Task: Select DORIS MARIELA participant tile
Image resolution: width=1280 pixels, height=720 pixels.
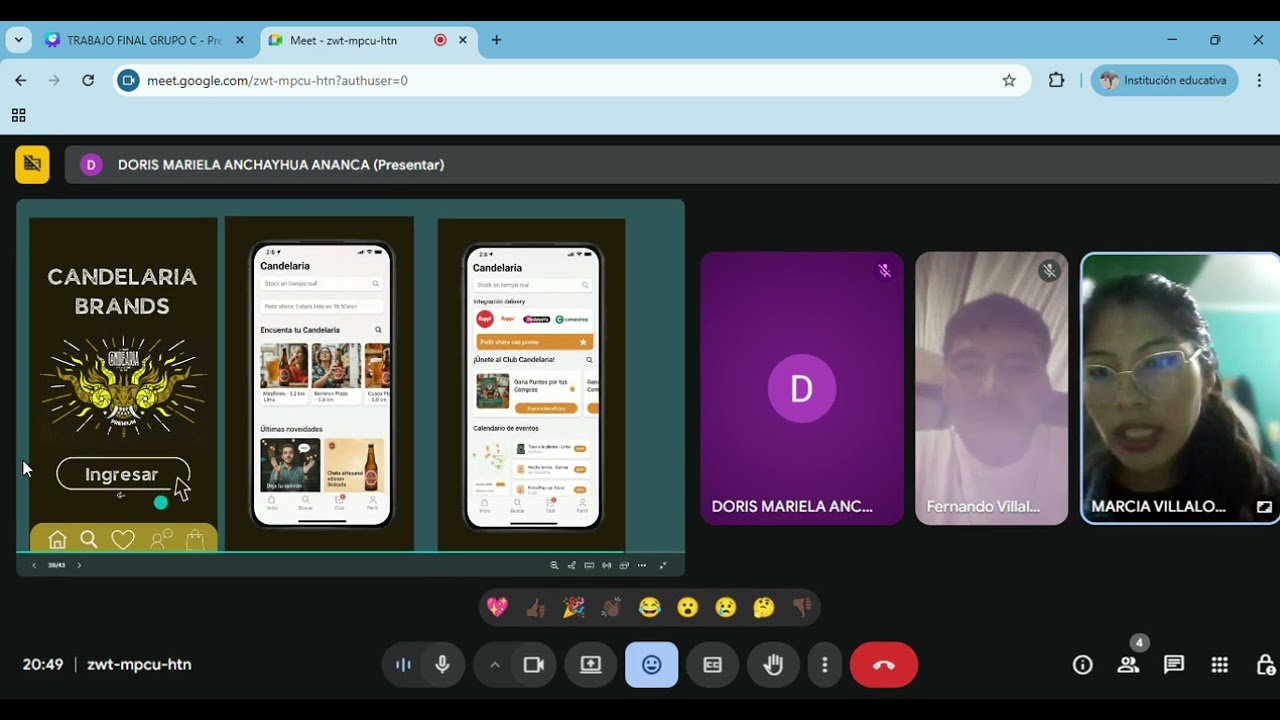Action: 802,388
